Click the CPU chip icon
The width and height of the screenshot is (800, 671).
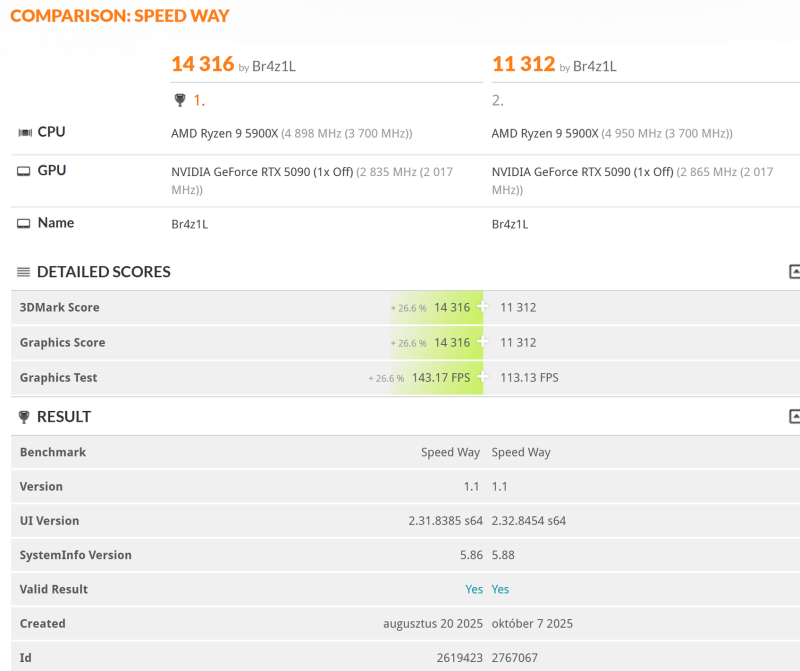point(25,132)
